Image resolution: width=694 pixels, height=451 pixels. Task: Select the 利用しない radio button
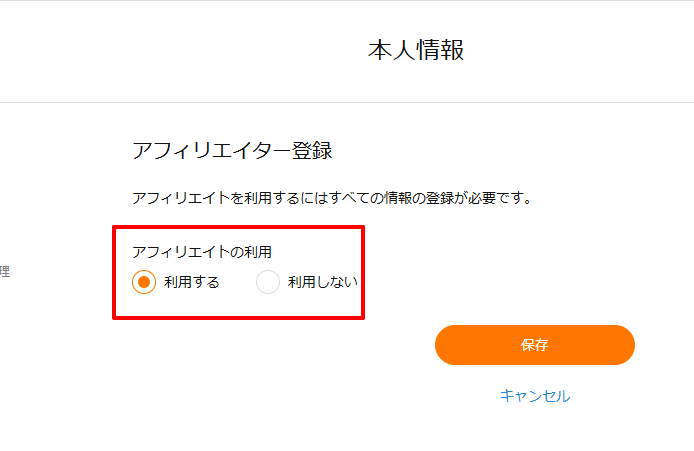pos(267,282)
